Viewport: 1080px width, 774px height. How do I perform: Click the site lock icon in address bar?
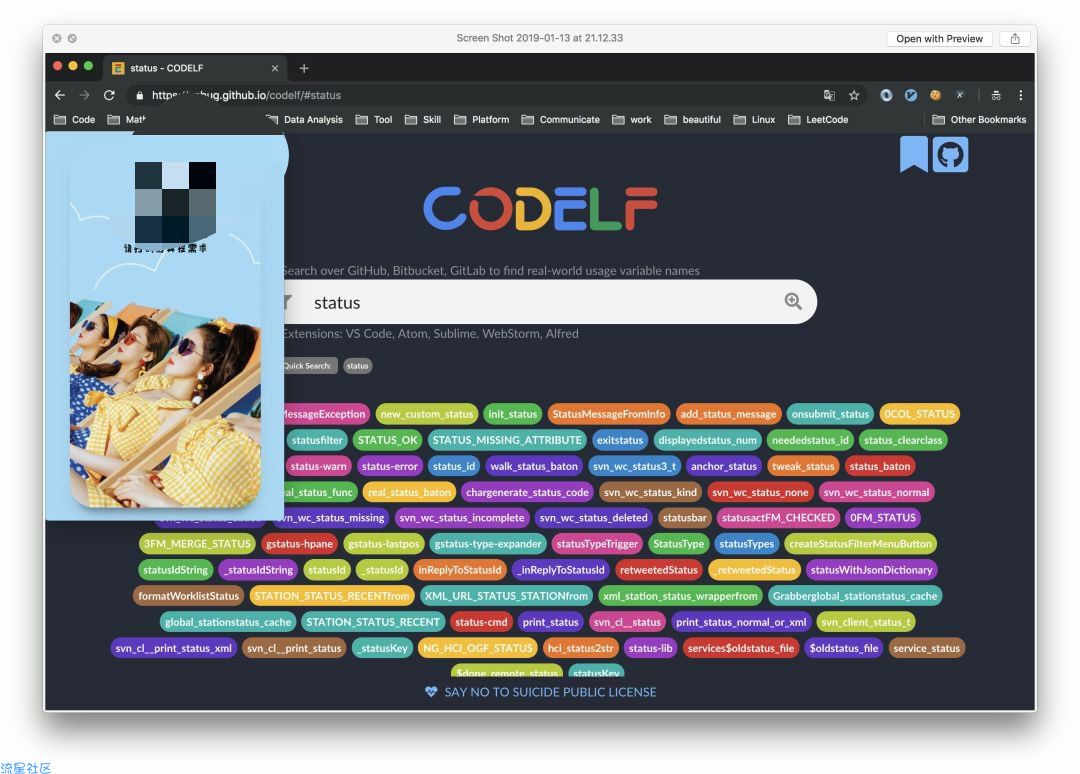click(140, 95)
